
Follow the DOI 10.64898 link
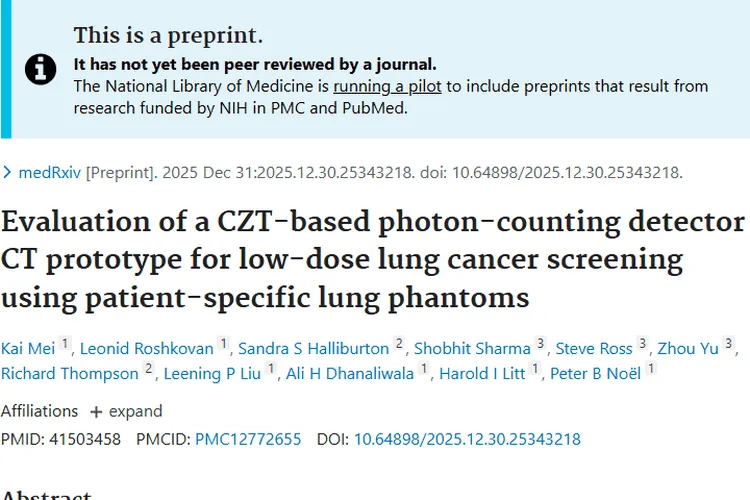[x=467, y=439]
